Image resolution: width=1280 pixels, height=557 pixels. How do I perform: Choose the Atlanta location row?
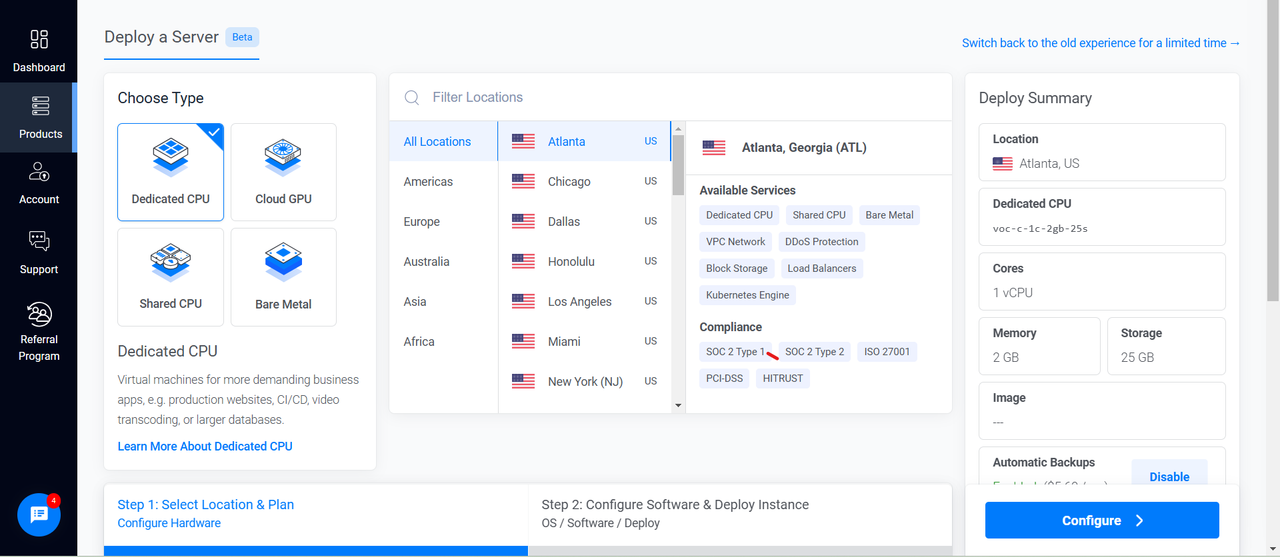(585, 142)
